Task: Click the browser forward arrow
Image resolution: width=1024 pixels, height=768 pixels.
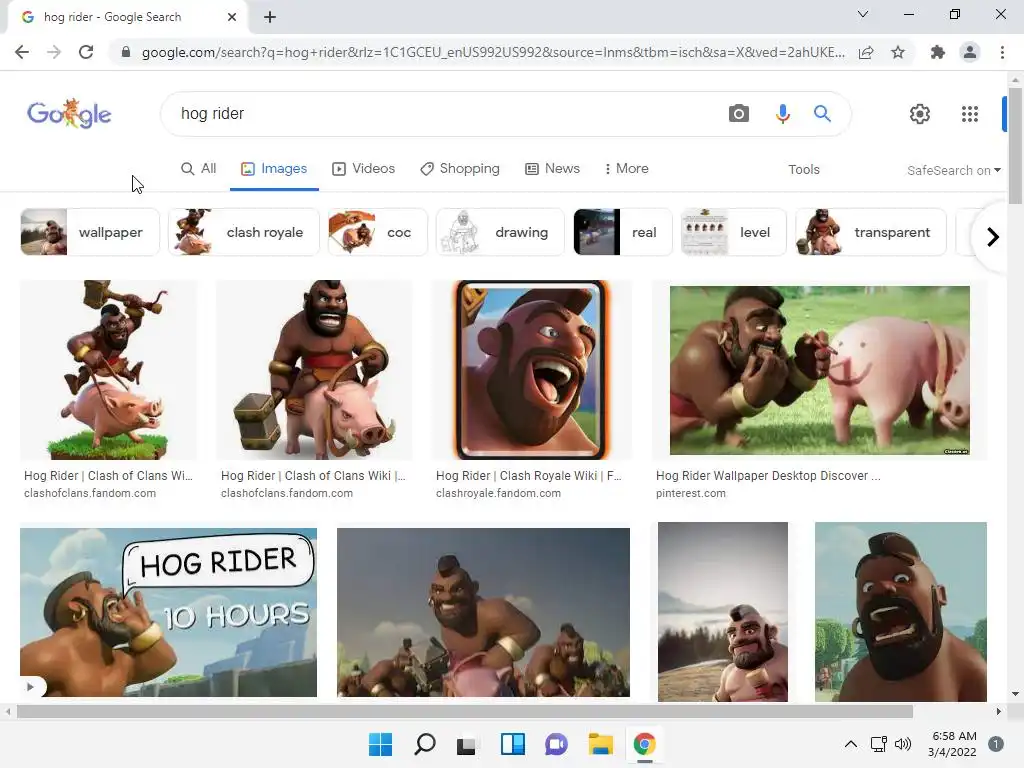Action: coord(54,52)
